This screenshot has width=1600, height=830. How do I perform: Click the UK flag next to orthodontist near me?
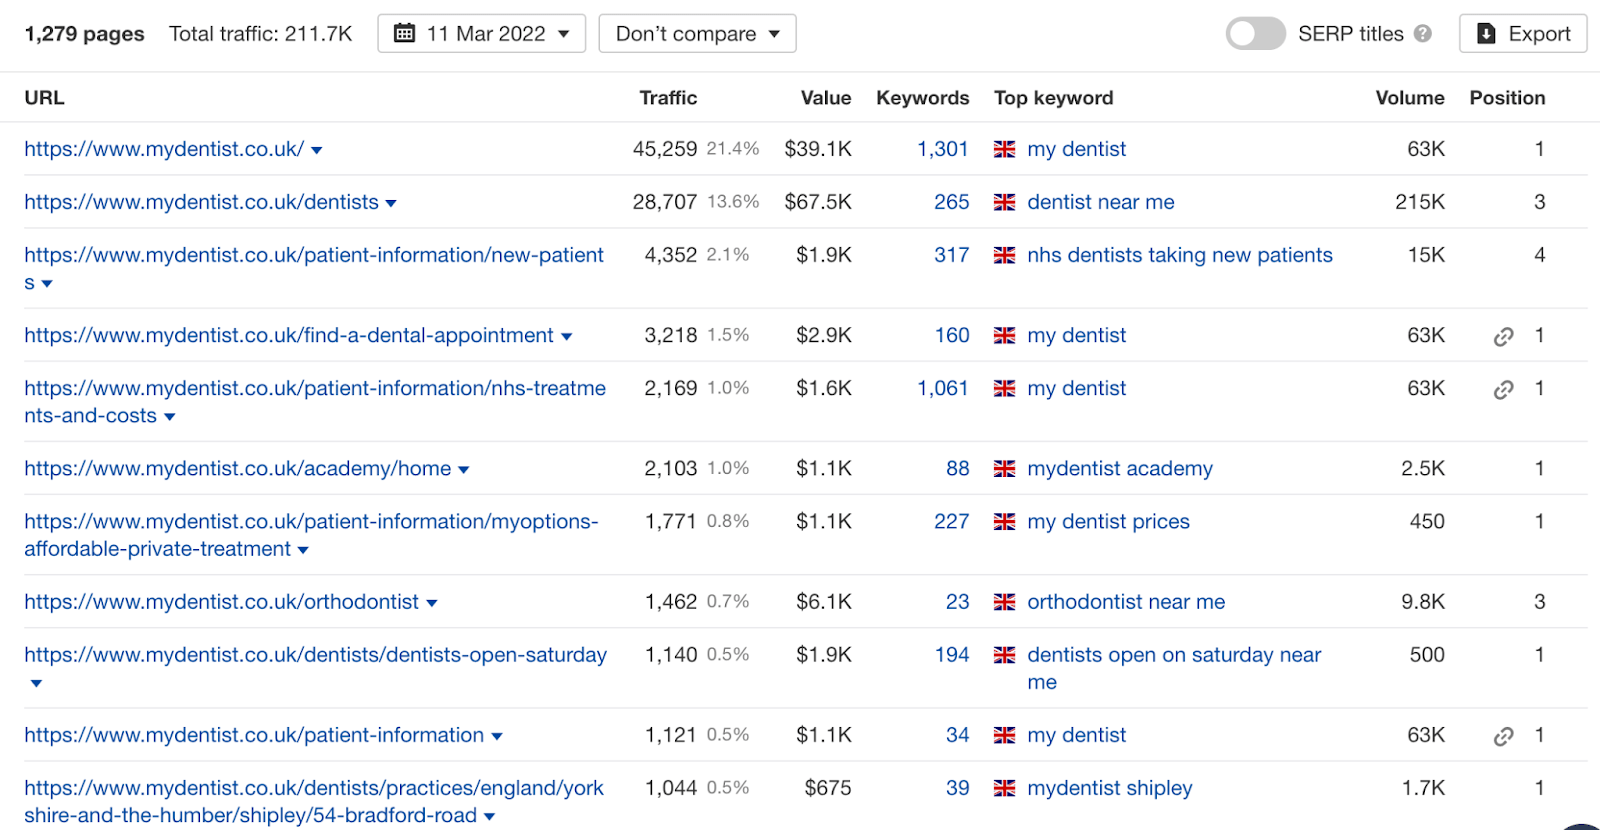pyautogui.click(x=1004, y=602)
